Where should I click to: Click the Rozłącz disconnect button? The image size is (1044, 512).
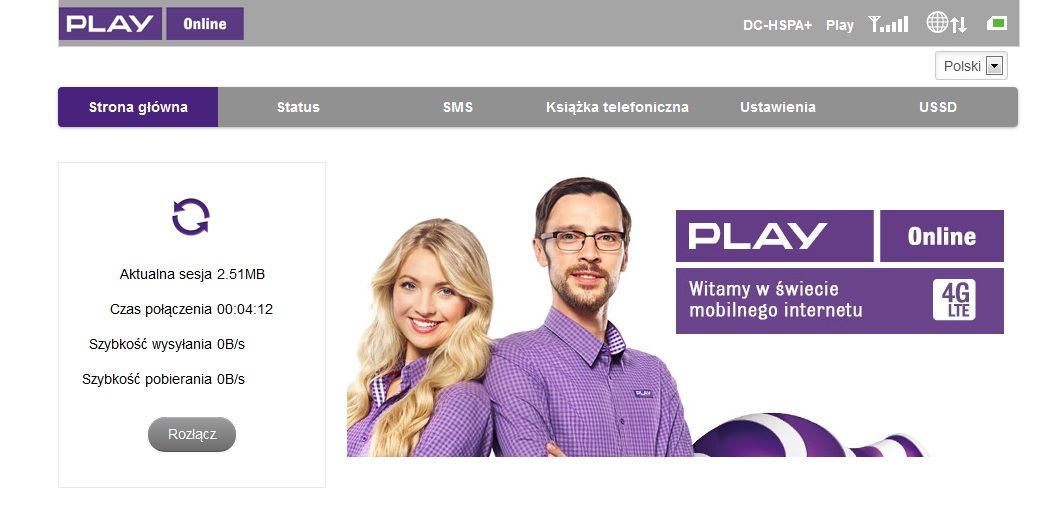coord(192,435)
